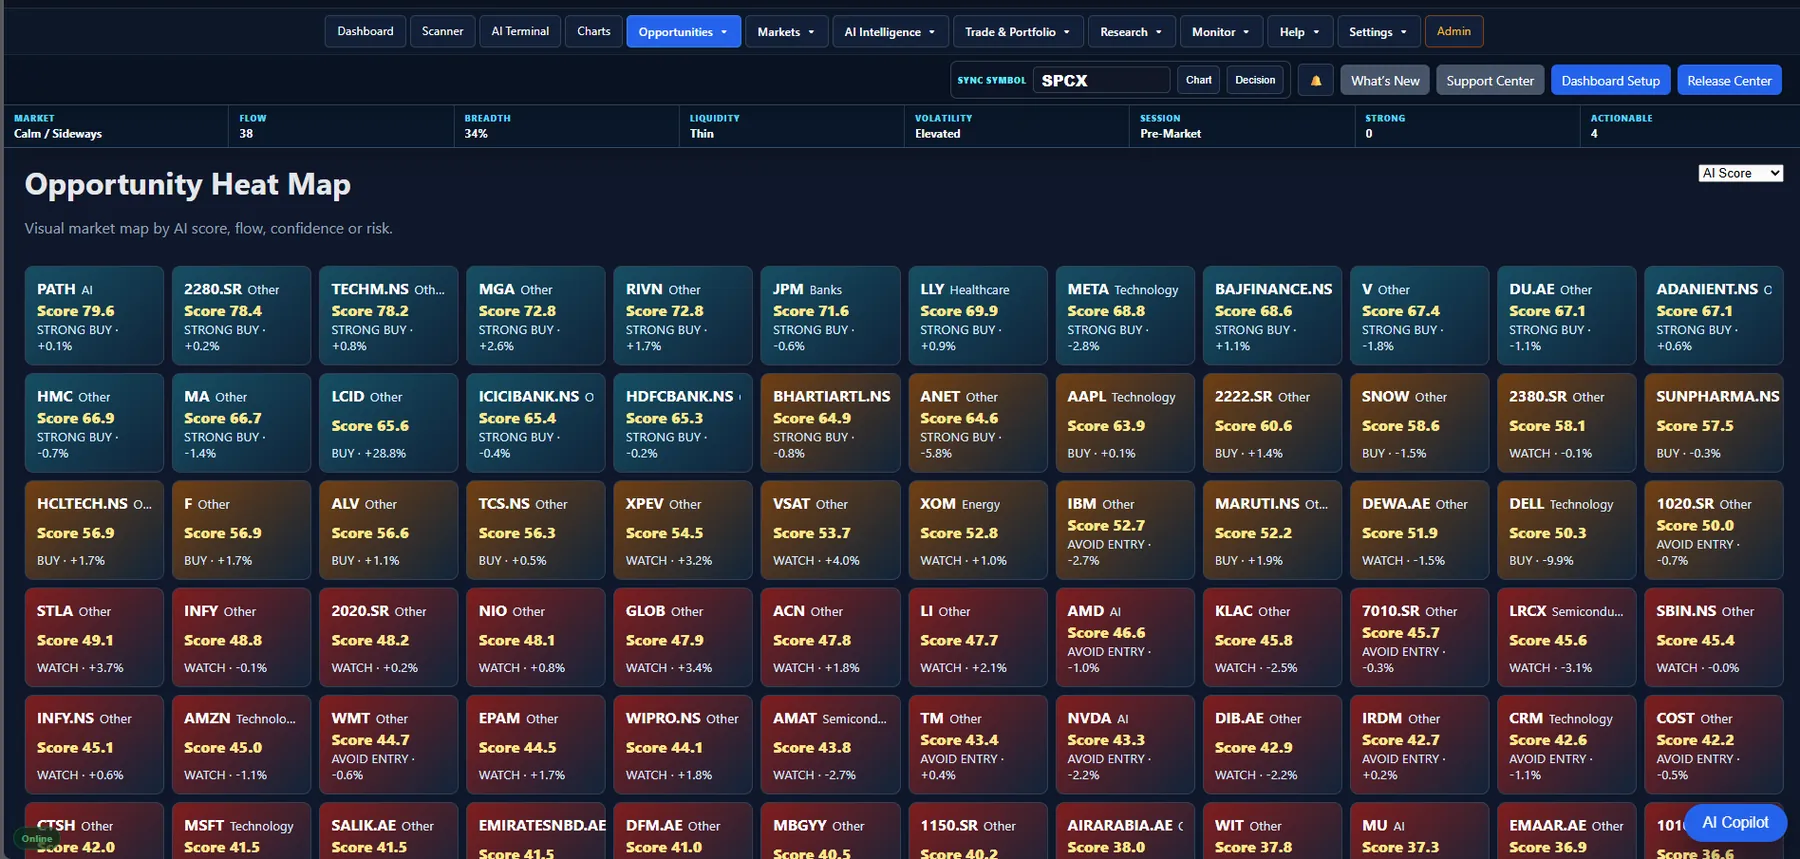Open the AMZN Technology tile
This screenshot has height=859, width=1800.
click(241, 744)
